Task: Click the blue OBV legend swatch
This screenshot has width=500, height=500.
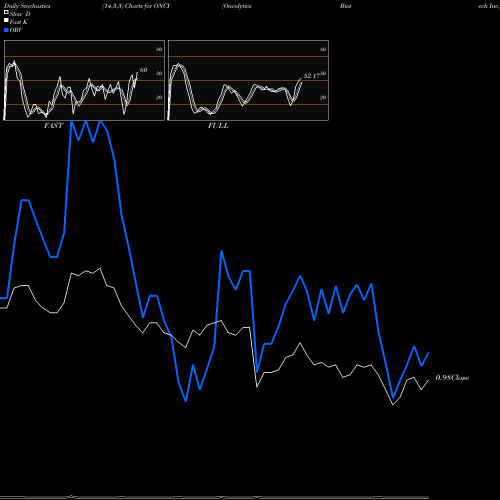Action: point(6,30)
